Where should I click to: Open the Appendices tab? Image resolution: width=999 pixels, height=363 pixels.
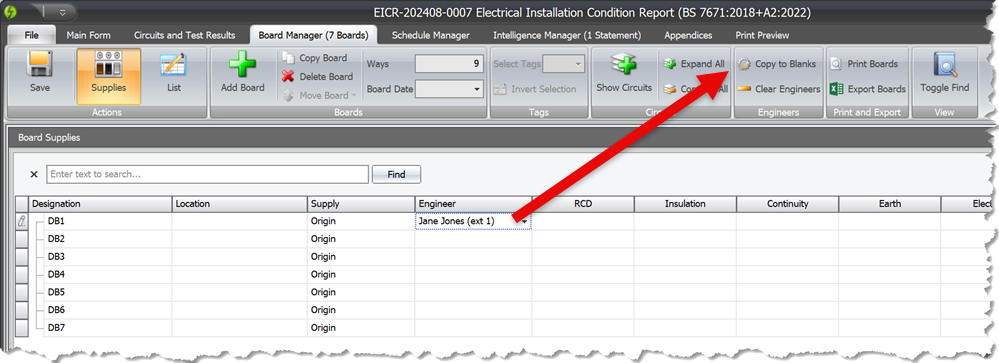click(688, 35)
